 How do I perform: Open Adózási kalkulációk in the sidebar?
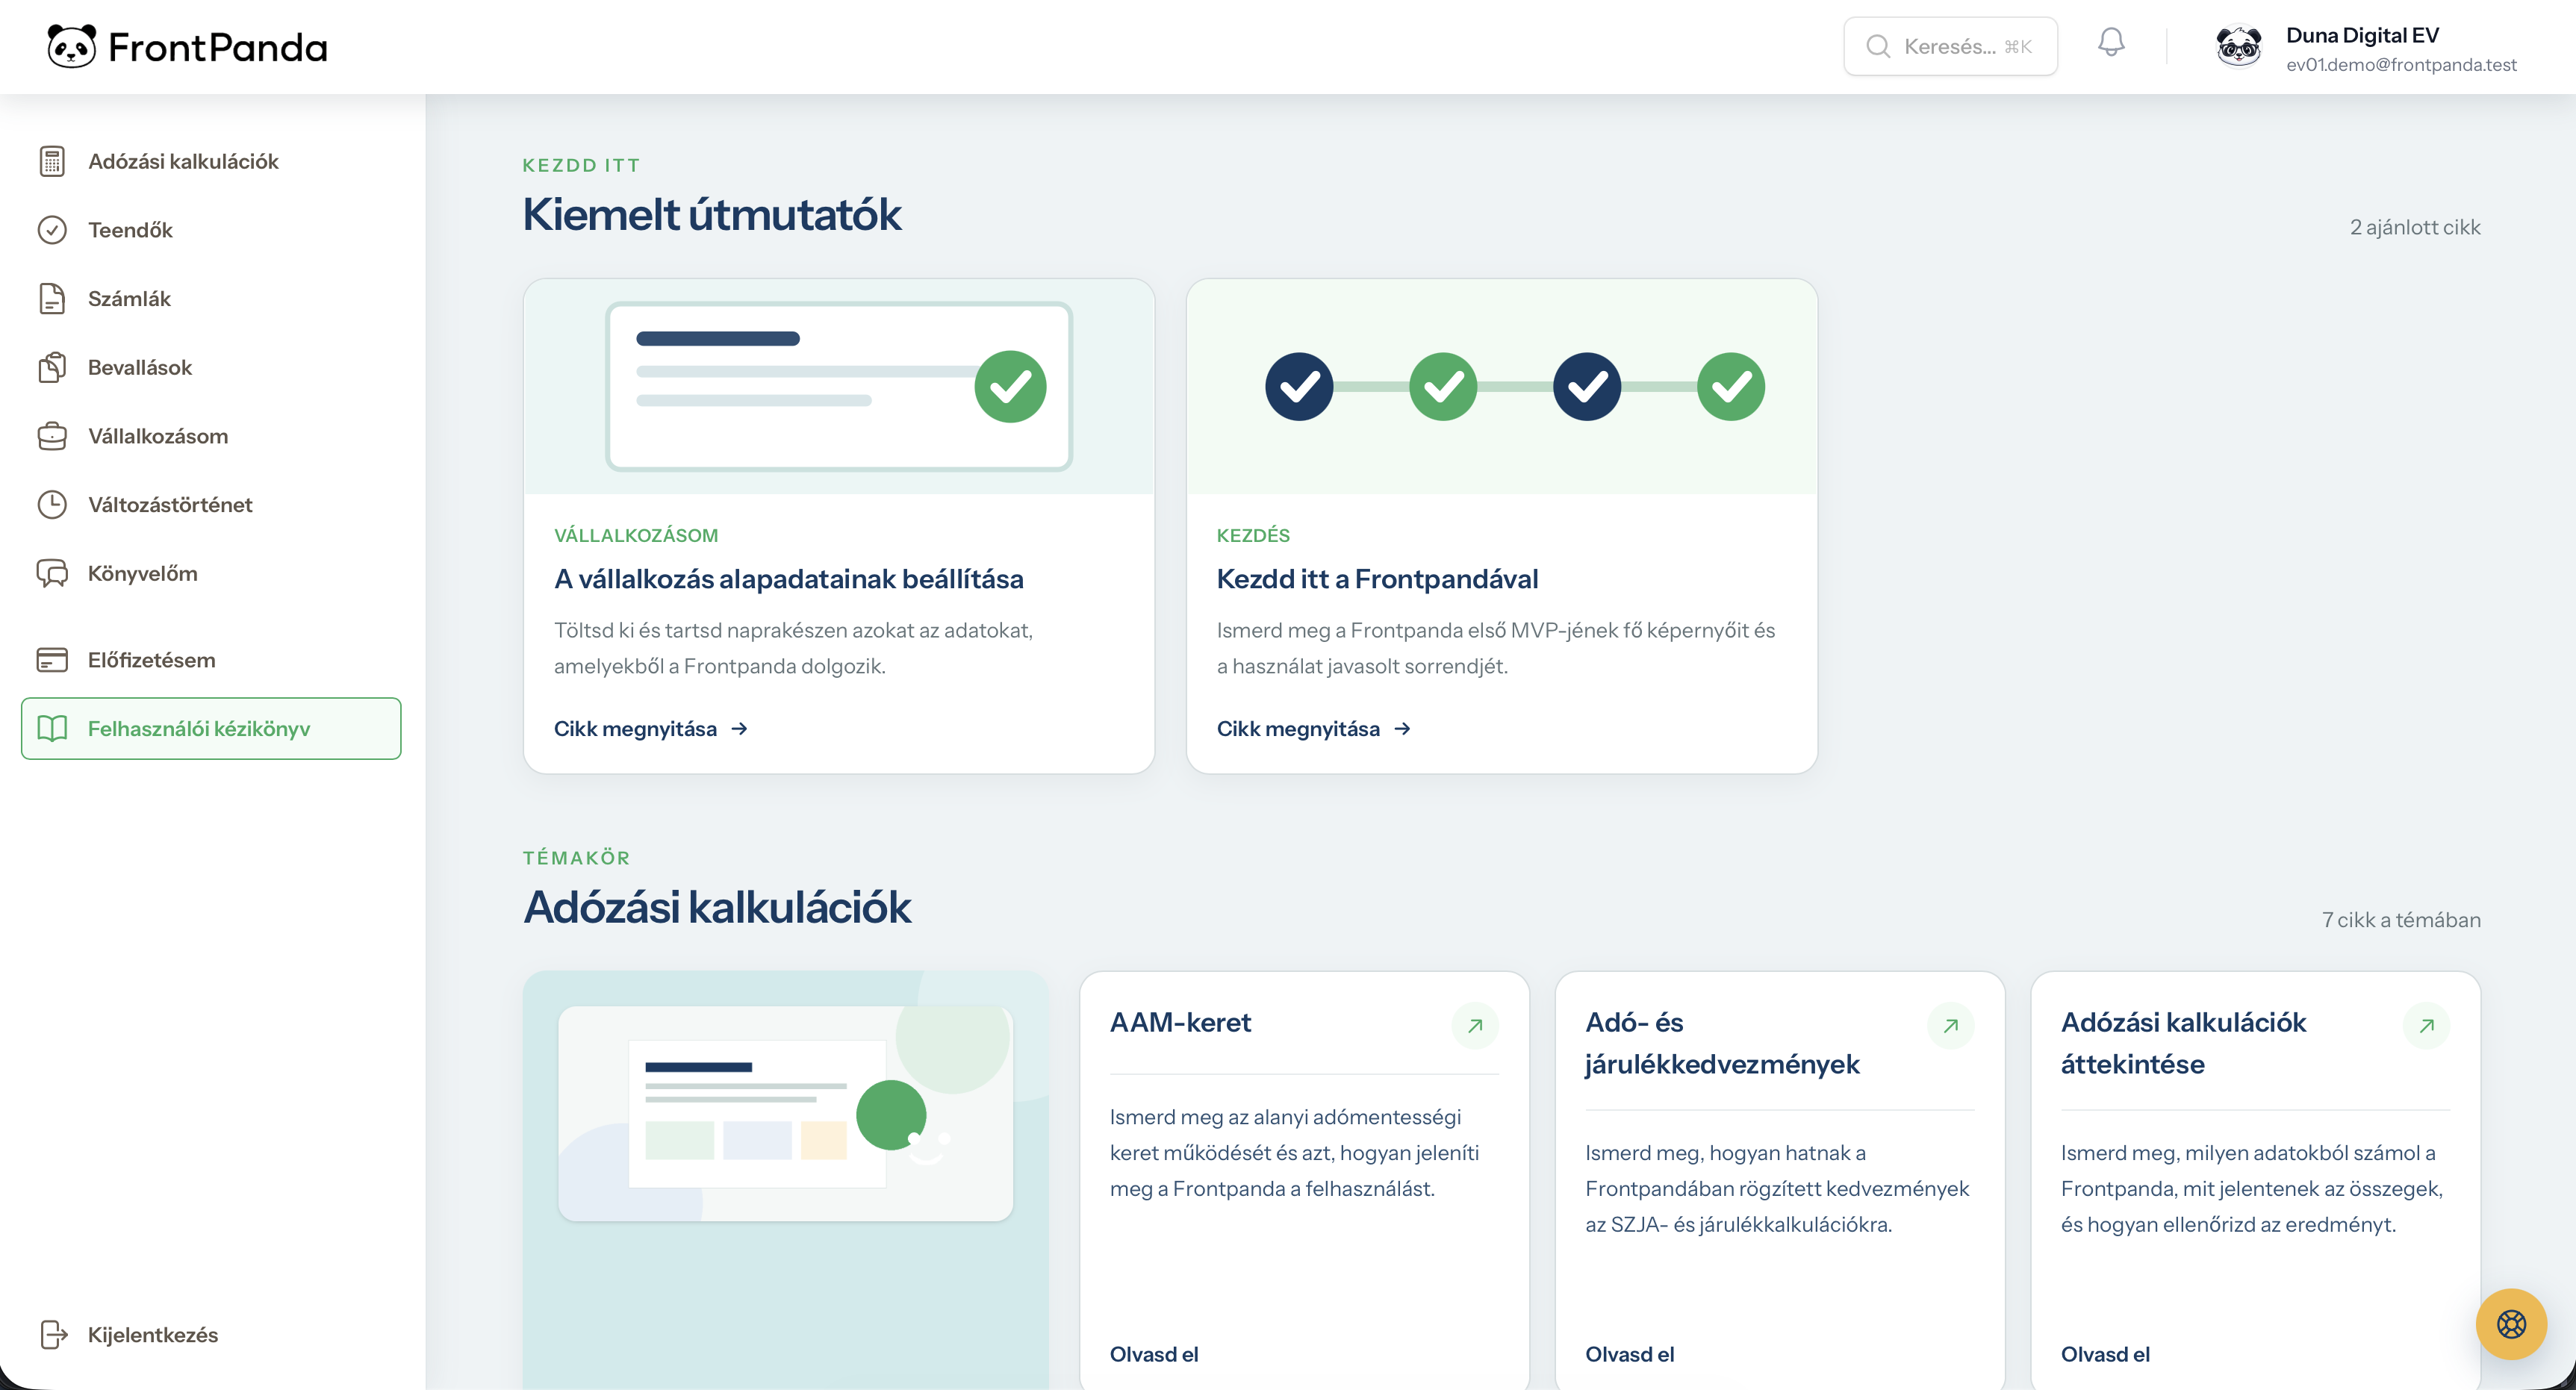(x=211, y=161)
